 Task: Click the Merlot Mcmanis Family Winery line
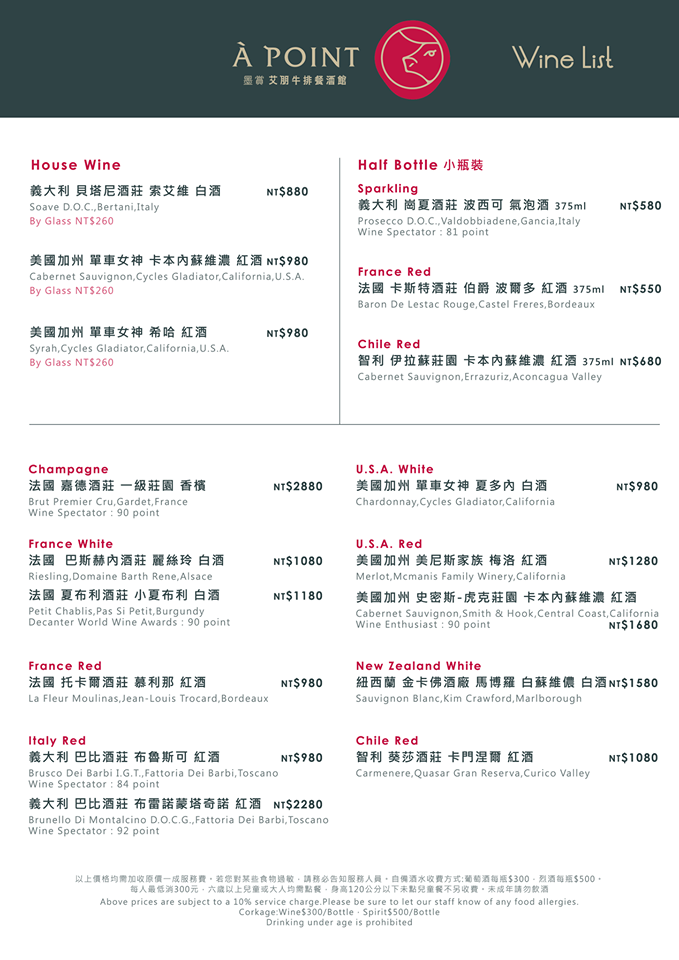tap(460, 577)
